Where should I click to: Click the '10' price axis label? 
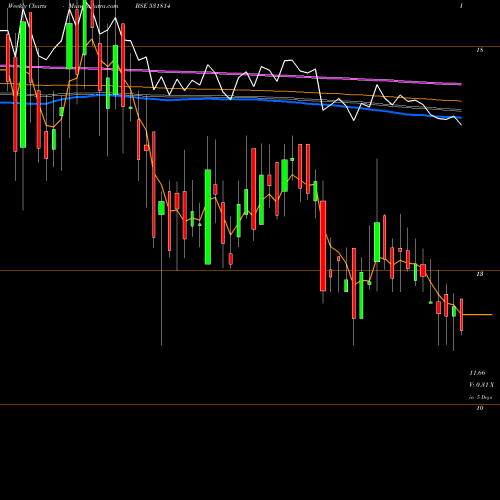pos(480,408)
